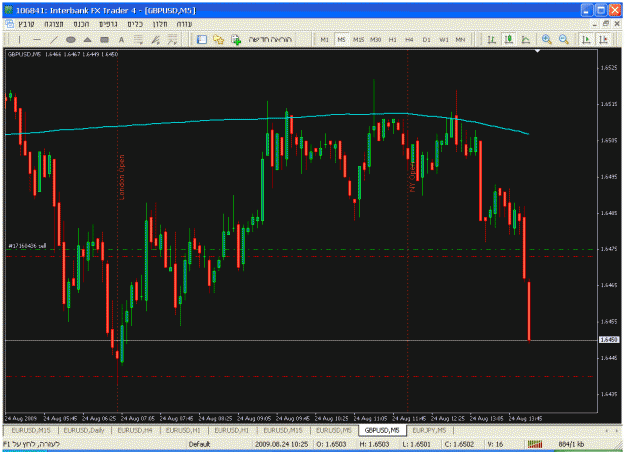Open the File menu (קובץ)
The height and width of the screenshot is (452, 625).
pyautogui.click(x=26, y=24)
